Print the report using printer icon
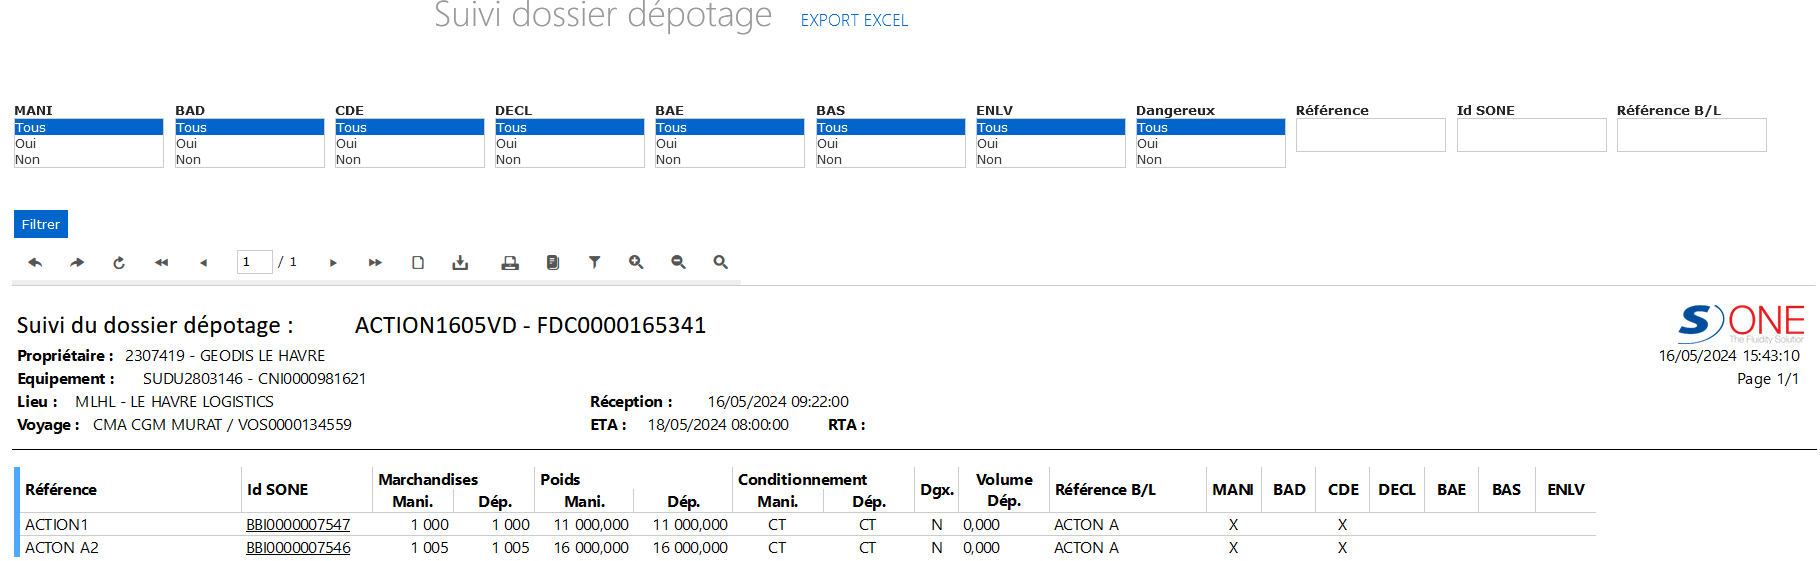The height and width of the screenshot is (561, 1820). click(510, 262)
